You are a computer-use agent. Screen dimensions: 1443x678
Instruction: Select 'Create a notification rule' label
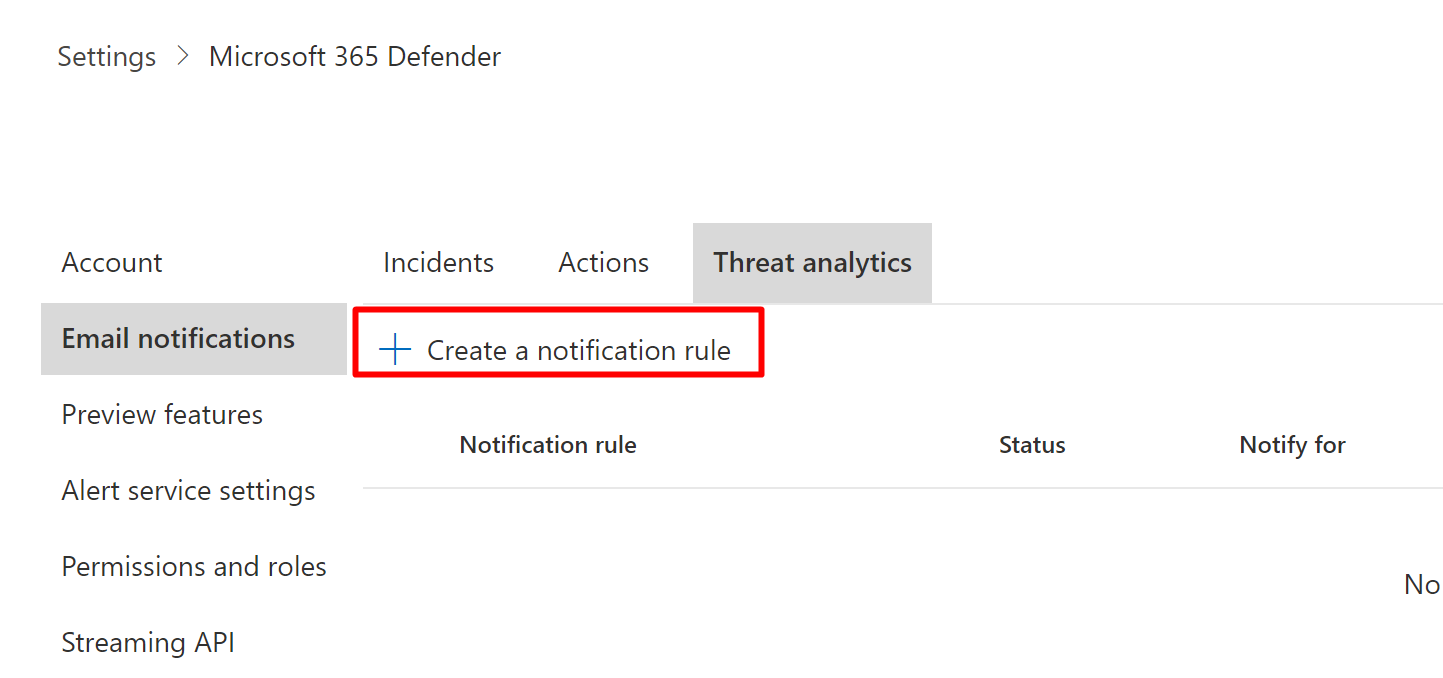coord(578,350)
